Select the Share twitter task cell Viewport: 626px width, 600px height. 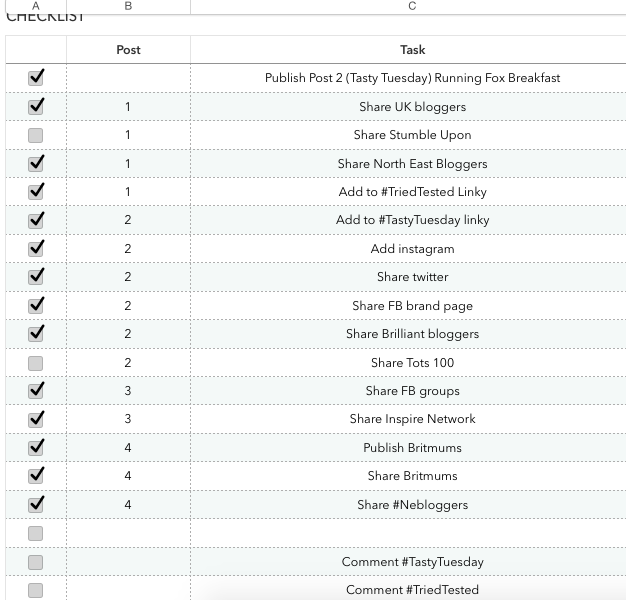coord(412,277)
